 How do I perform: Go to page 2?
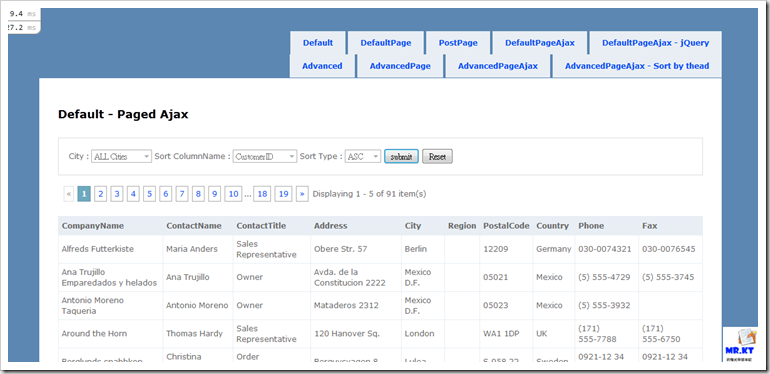(x=100, y=194)
